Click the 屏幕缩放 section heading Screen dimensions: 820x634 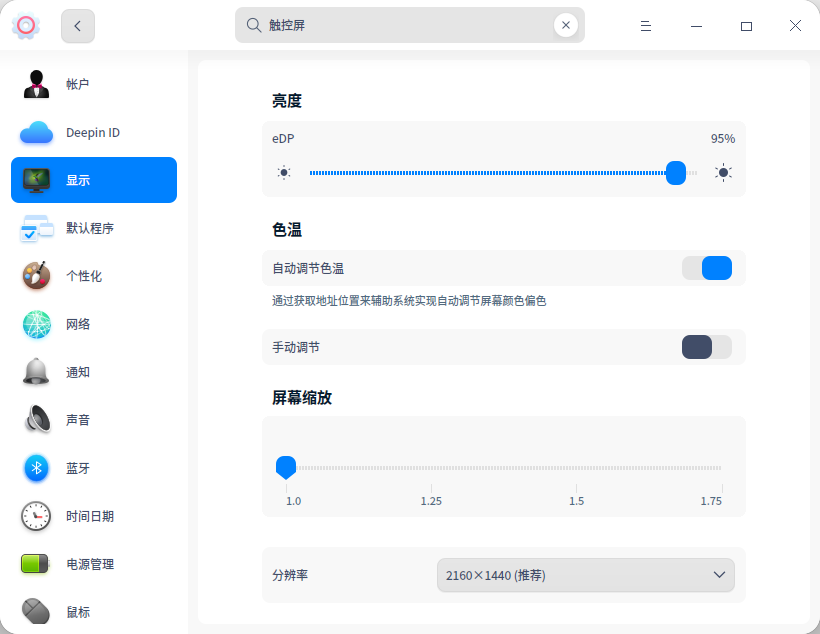pos(302,398)
